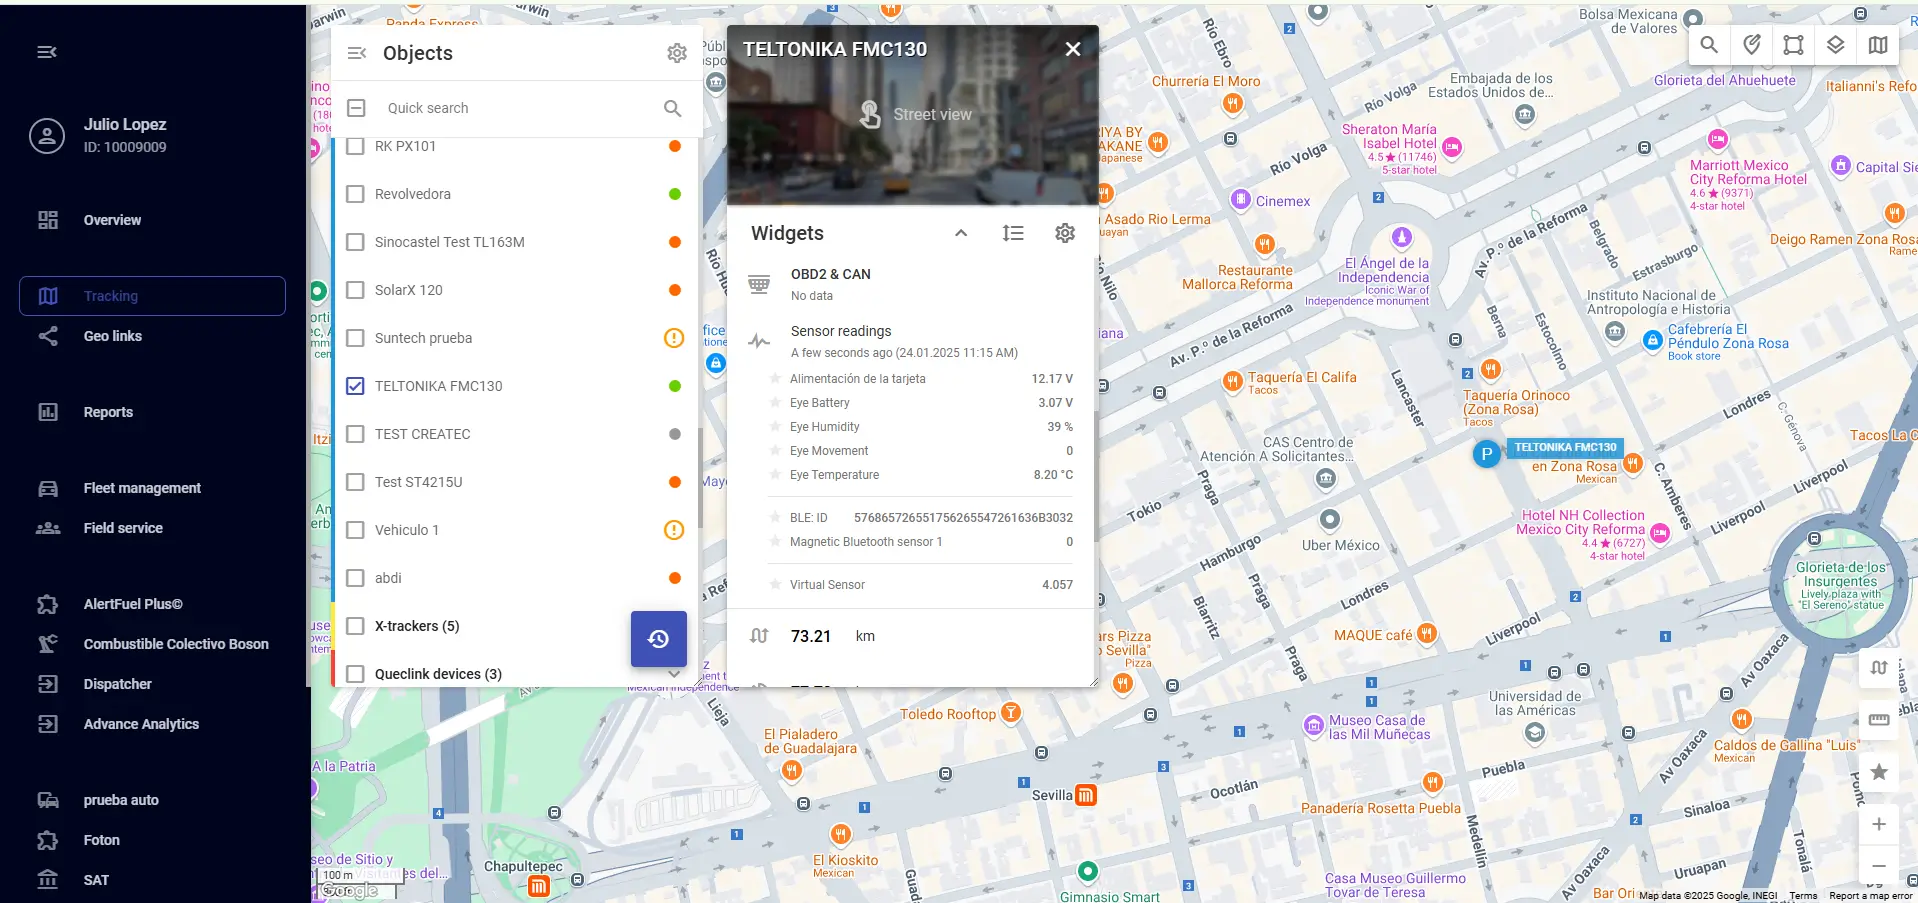Click the Sensor readings pulse icon
1918x903 pixels.
[759, 341]
